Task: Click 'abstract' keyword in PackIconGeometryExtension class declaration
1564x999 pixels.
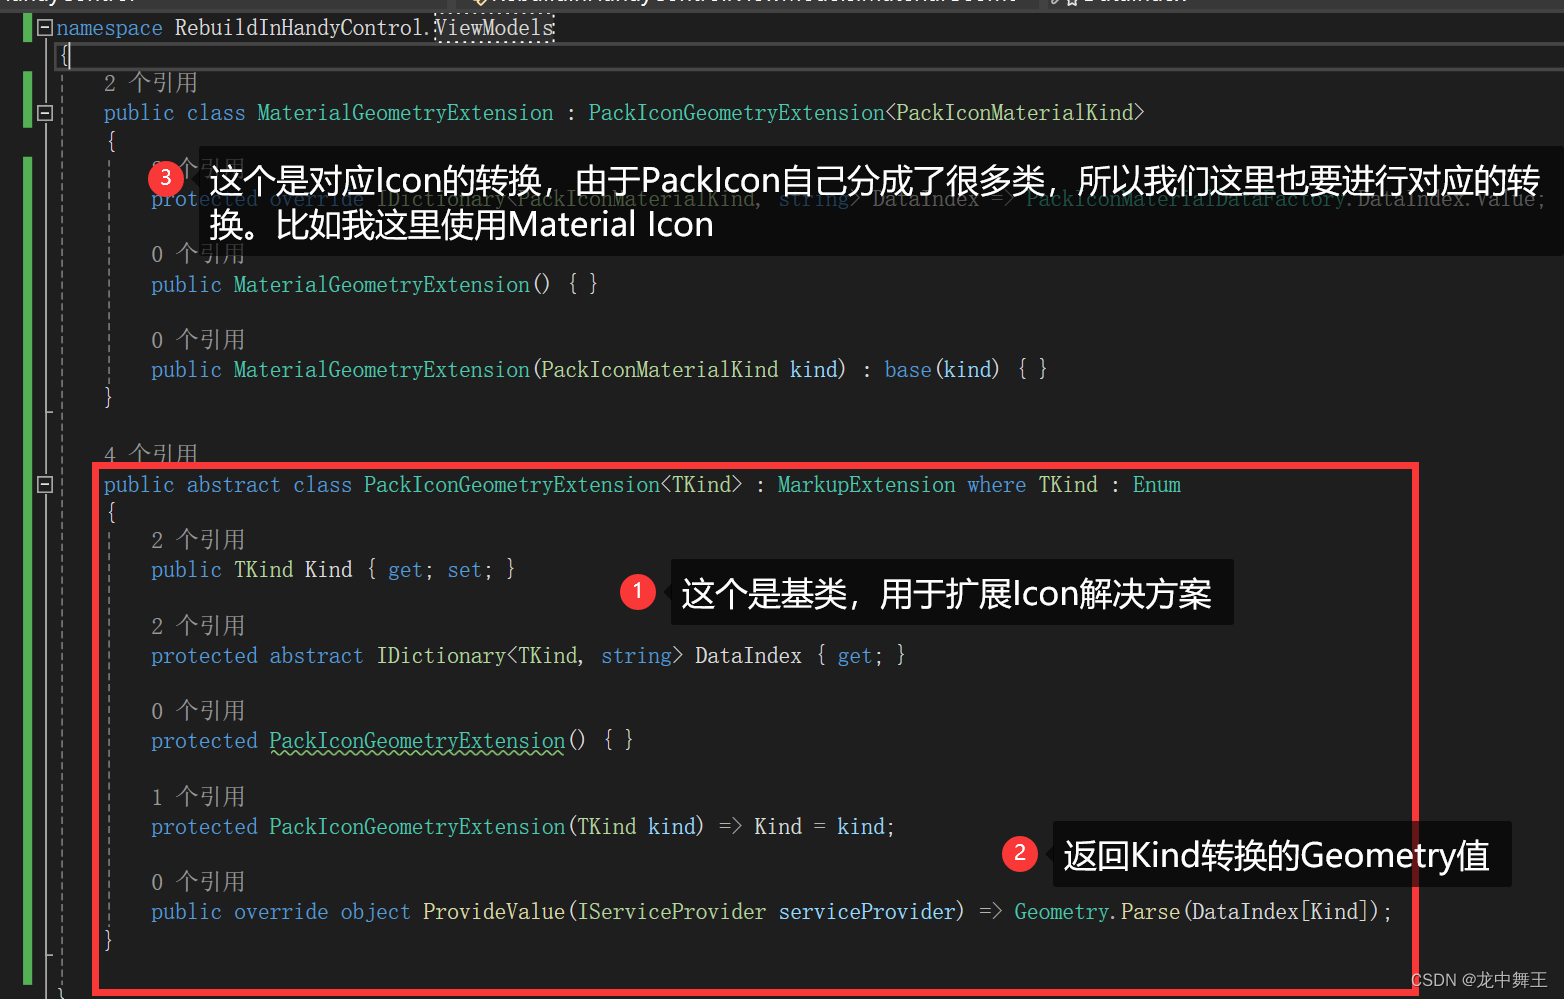Action: pos(234,485)
